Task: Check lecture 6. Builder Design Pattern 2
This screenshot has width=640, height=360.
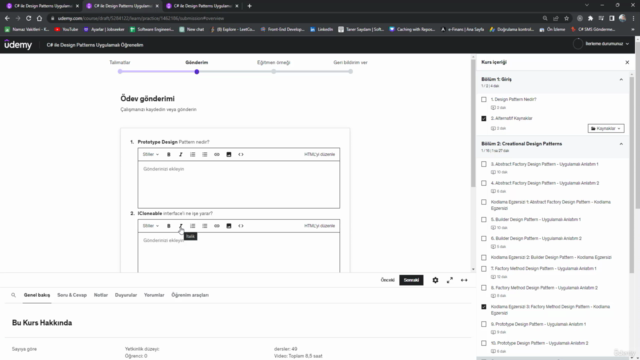Action: 484,238
